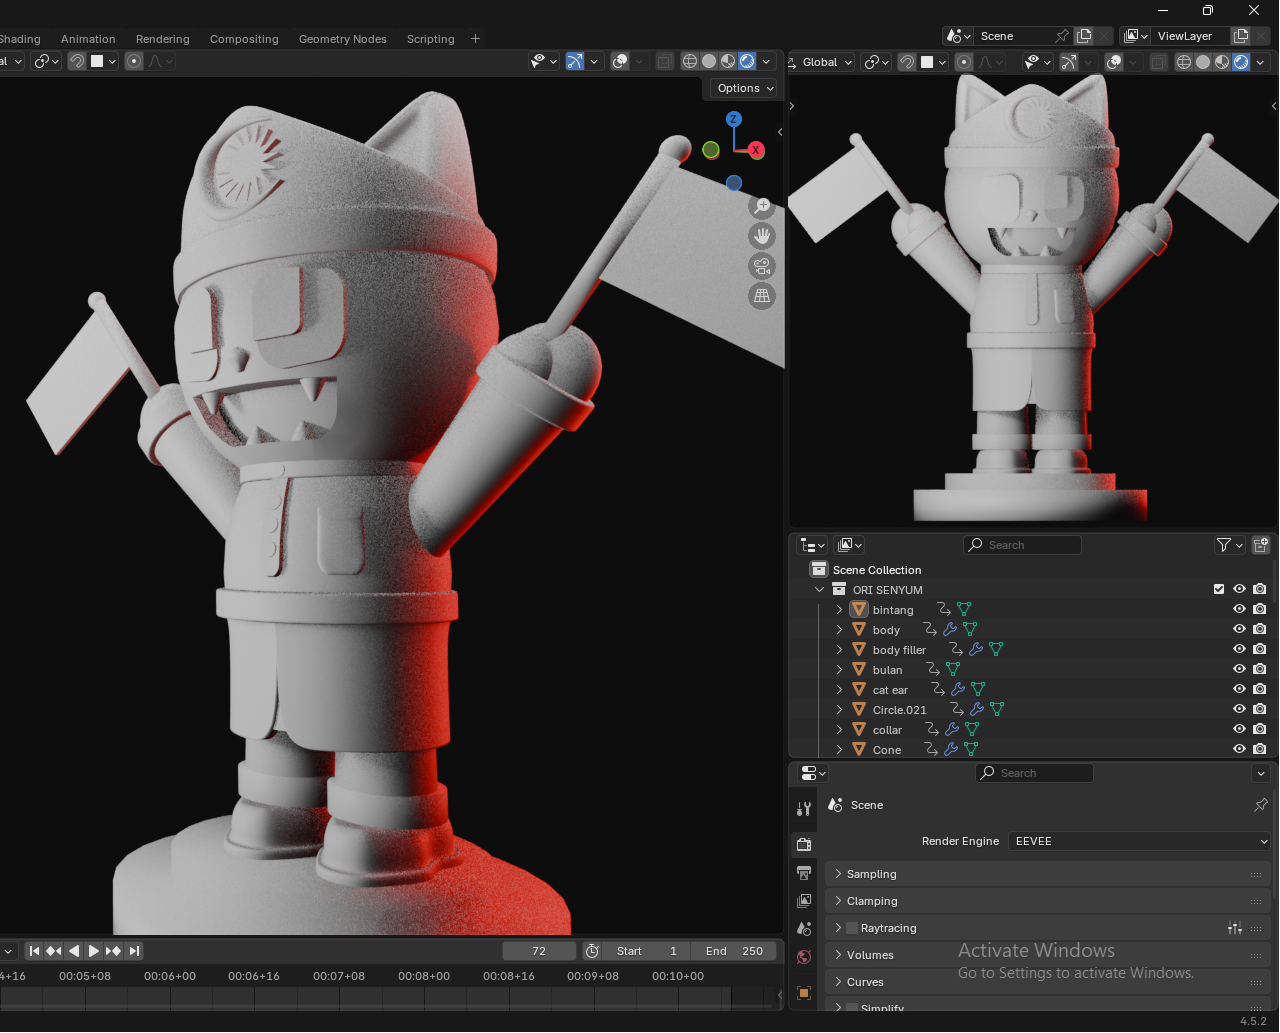Open the Render Engine EEVEE dropdown
The width and height of the screenshot is (1280, 1033).
(1139, 841)
